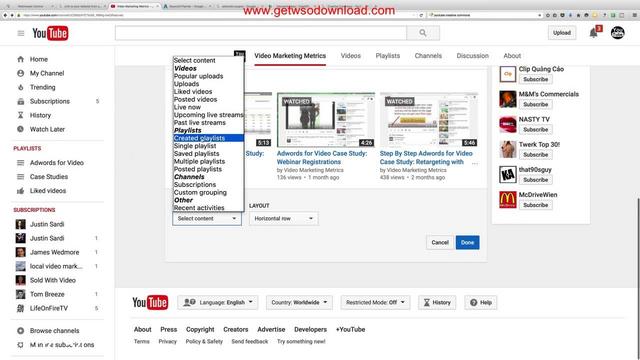Choose Upcoming live streams from the list
This screenshot has width=640, height=360.
[x=209, y=115]
